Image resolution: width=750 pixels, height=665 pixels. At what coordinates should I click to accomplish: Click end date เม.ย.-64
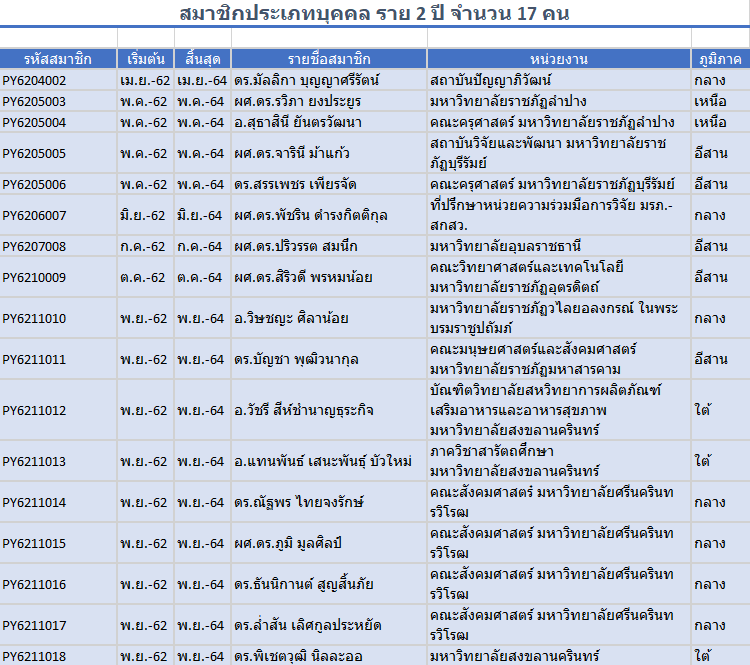pos(202,80)
